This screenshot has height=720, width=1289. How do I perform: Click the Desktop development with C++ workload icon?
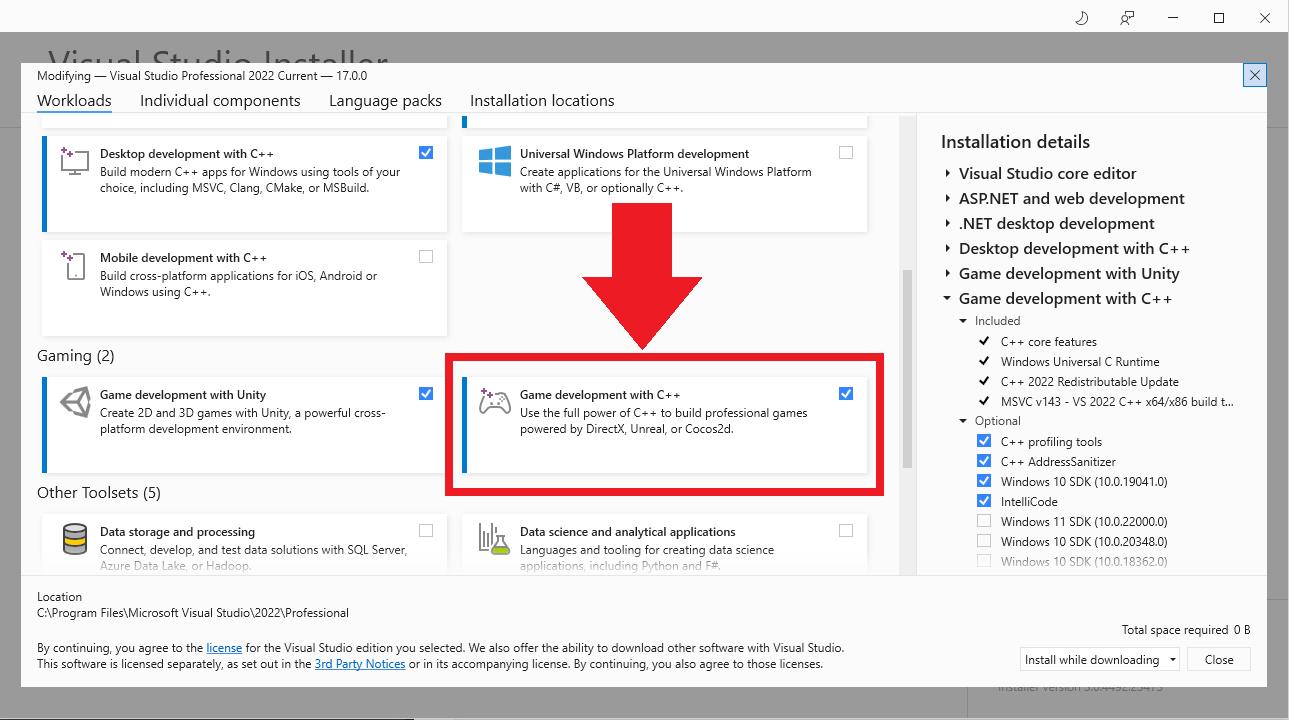coord(74,163)
